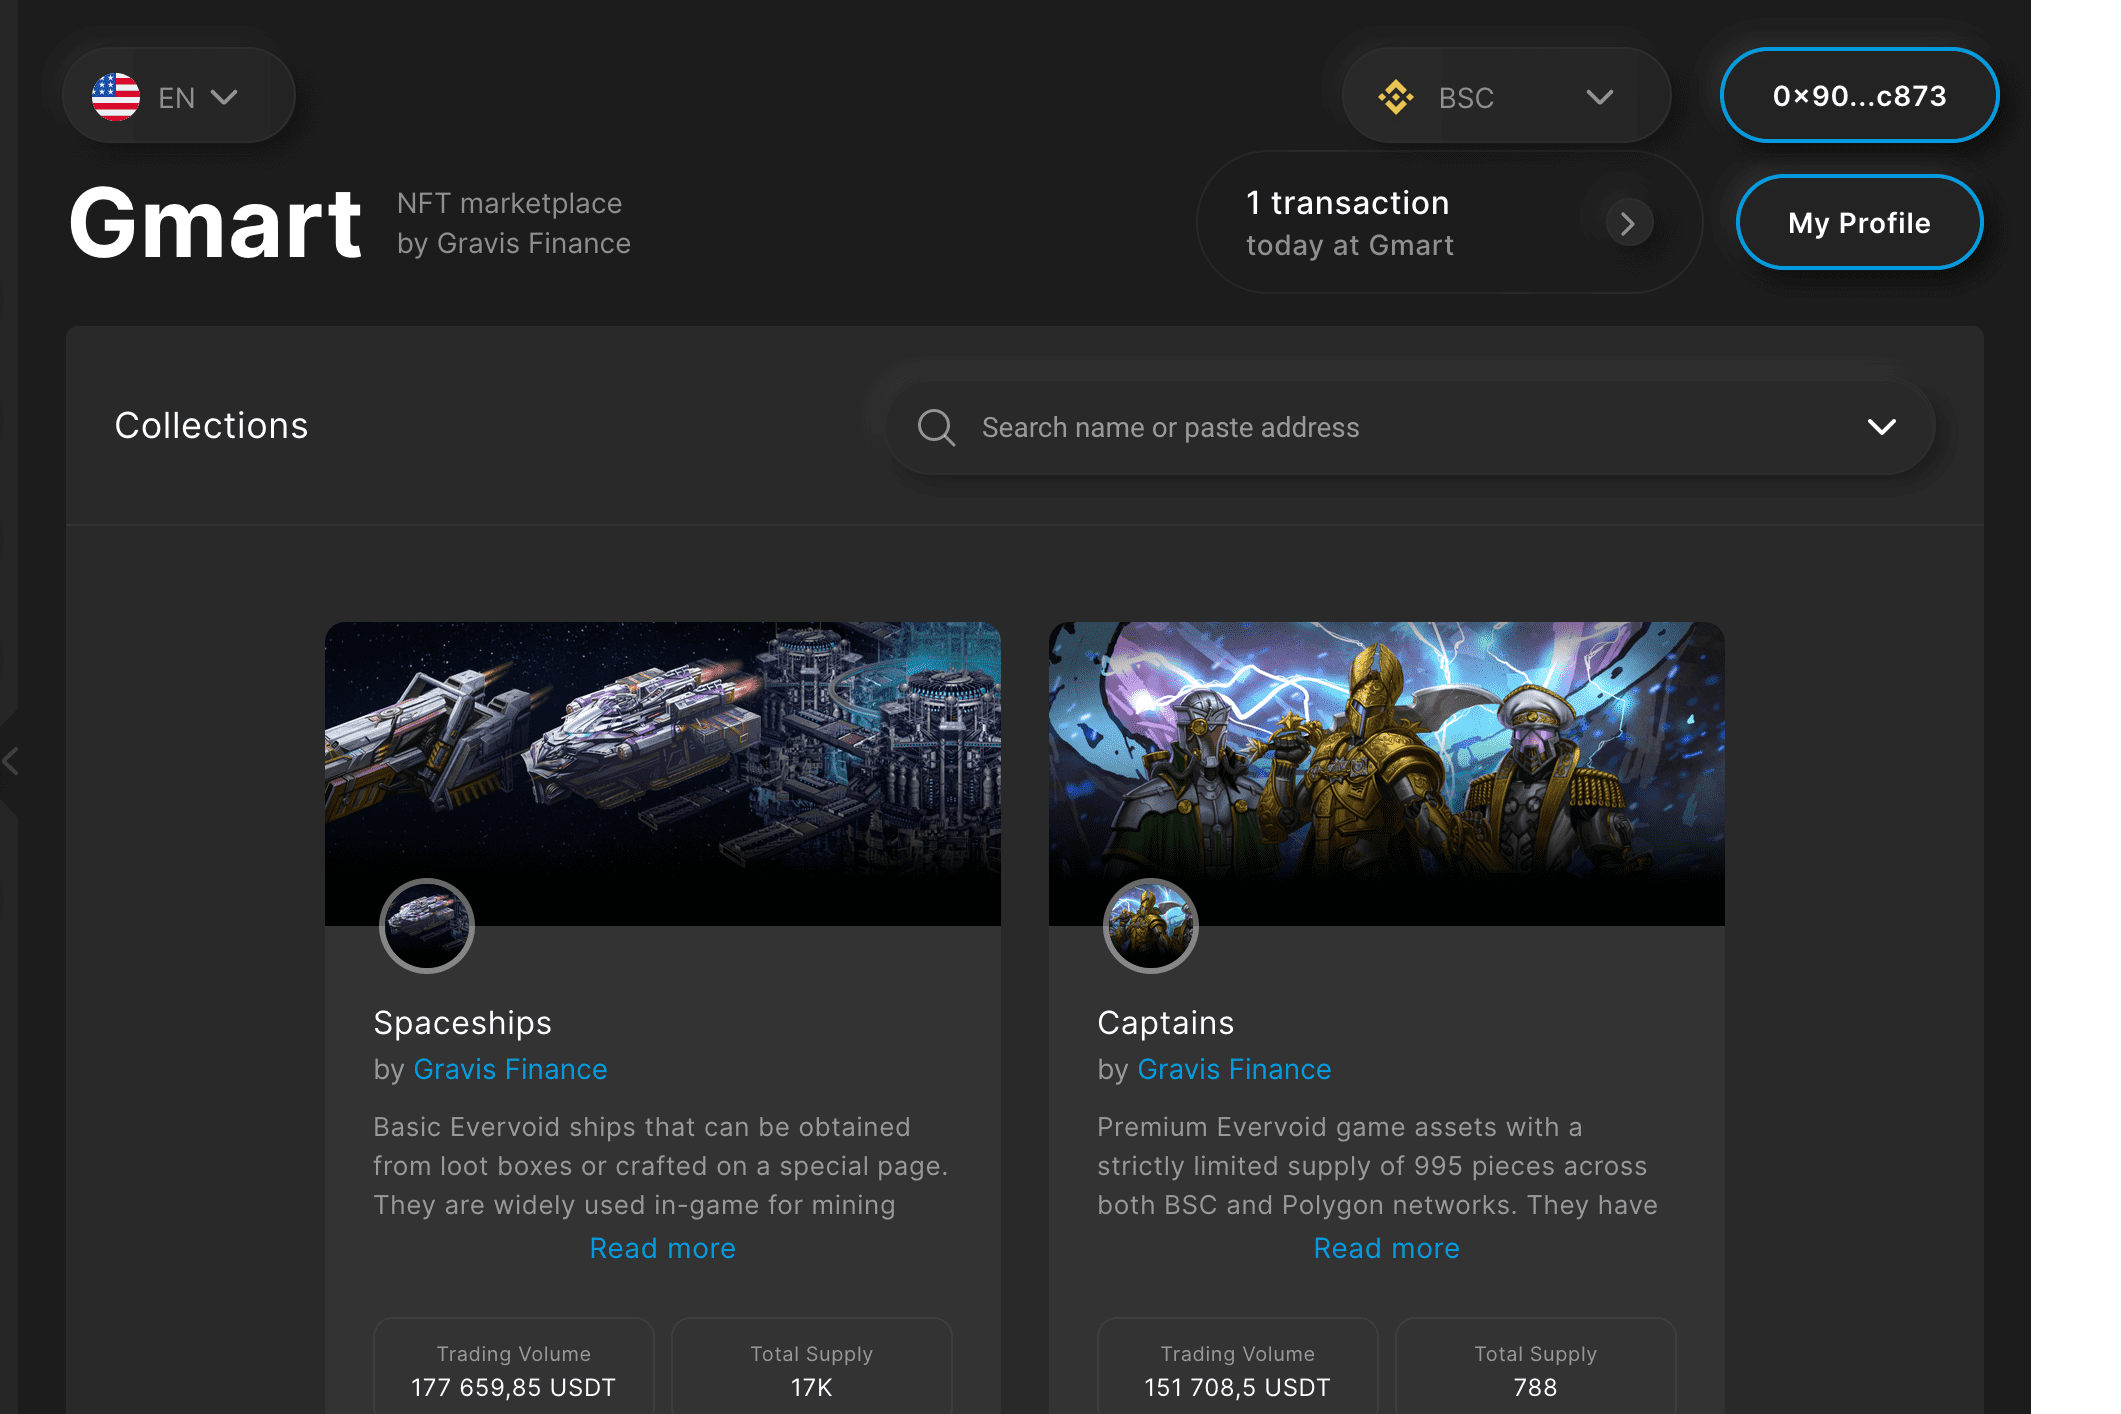
Task: Click the arrow icon in transaction panel
Action: 1628,223
